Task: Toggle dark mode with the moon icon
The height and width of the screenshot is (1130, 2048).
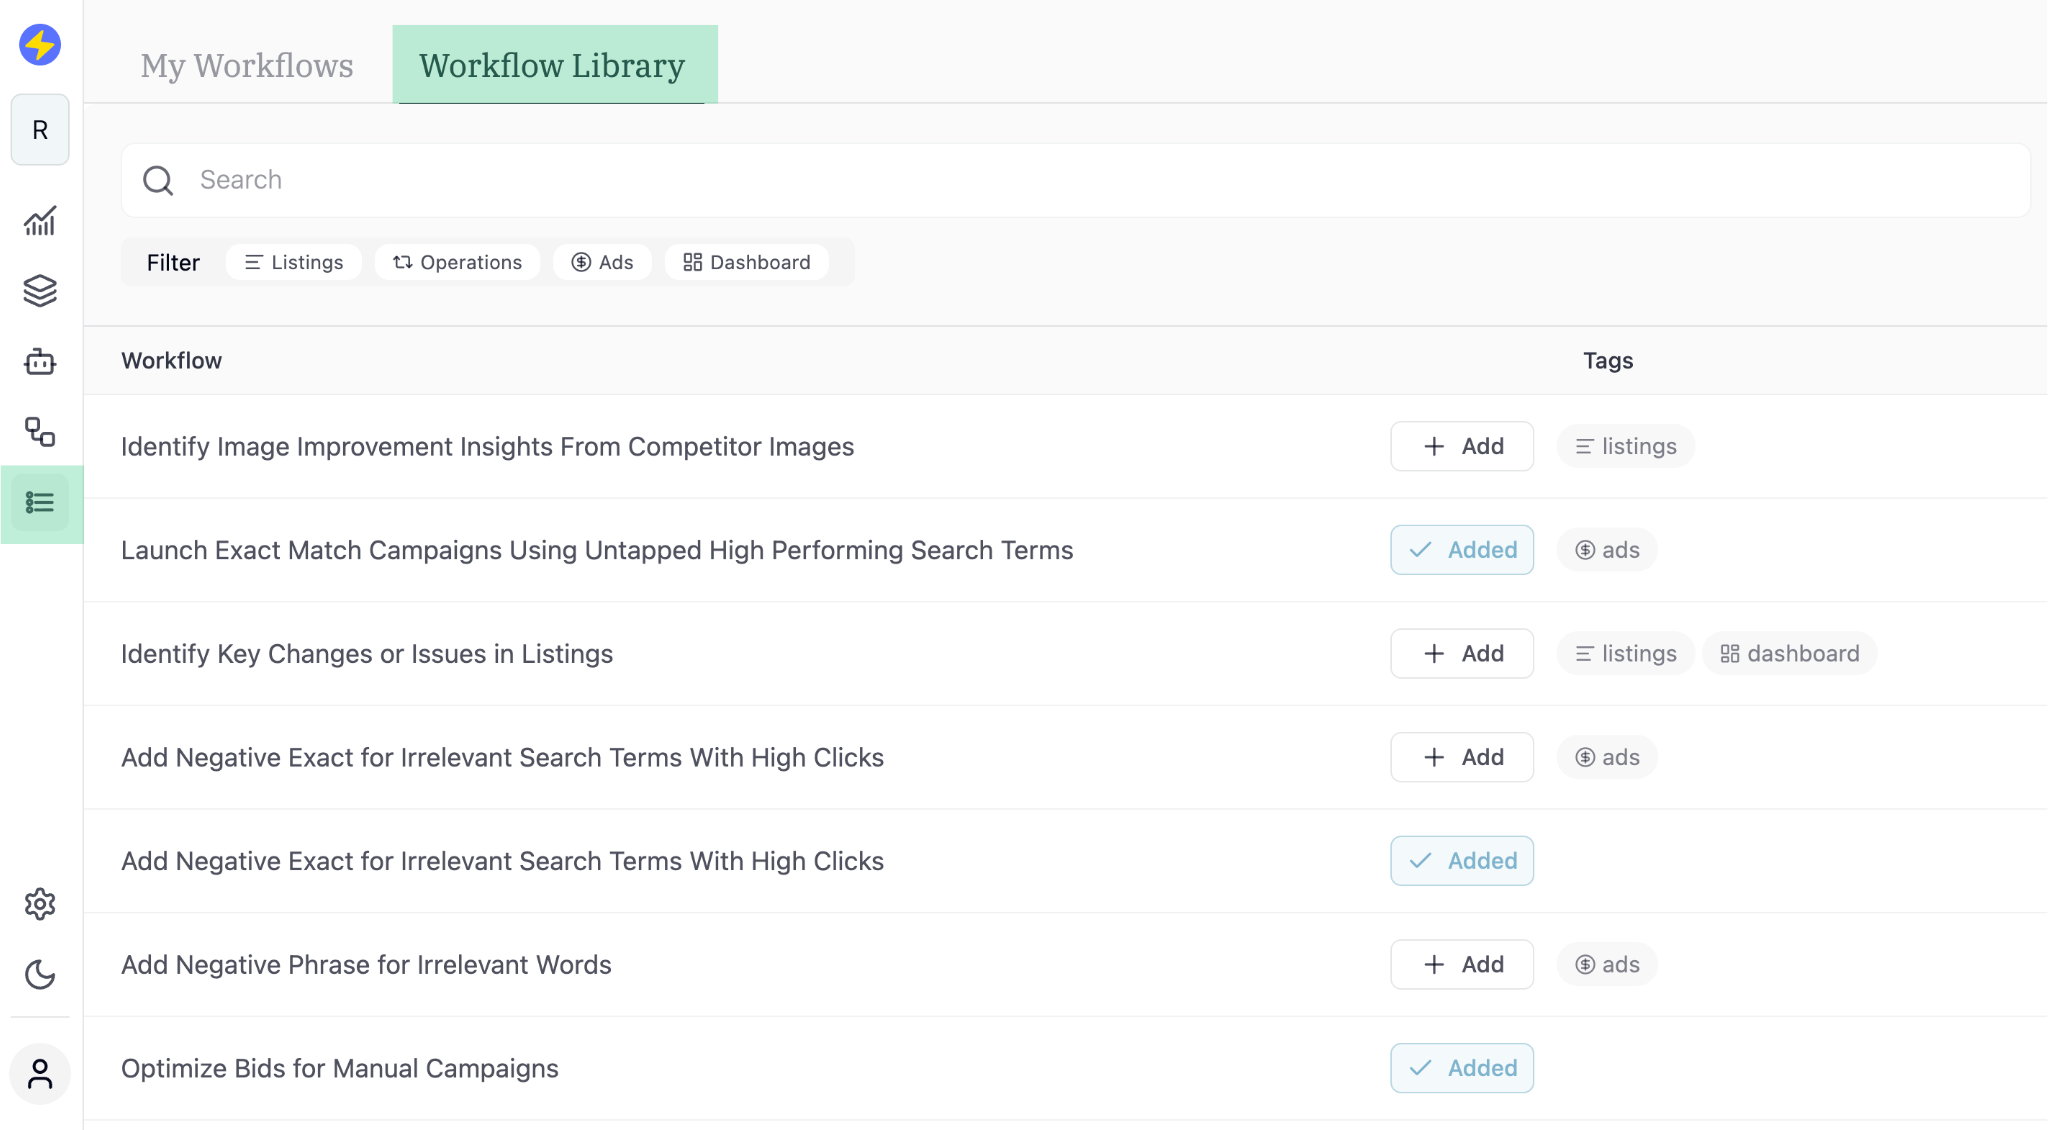Action: (x=40, y=975)
